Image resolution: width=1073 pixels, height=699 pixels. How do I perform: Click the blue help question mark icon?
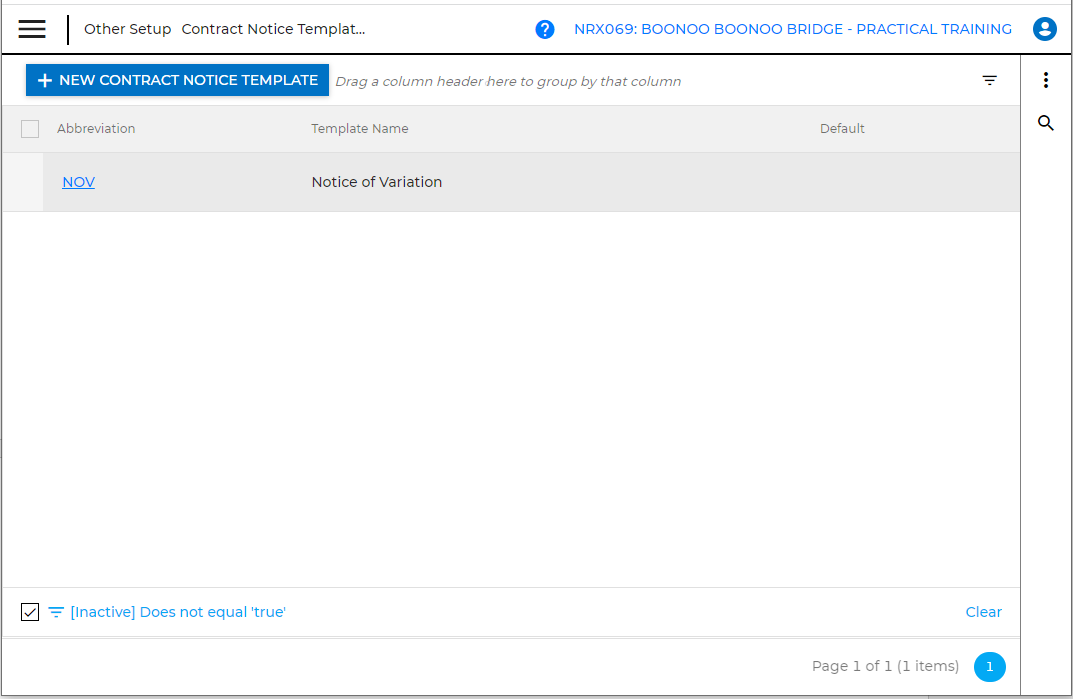pos(545,29)
